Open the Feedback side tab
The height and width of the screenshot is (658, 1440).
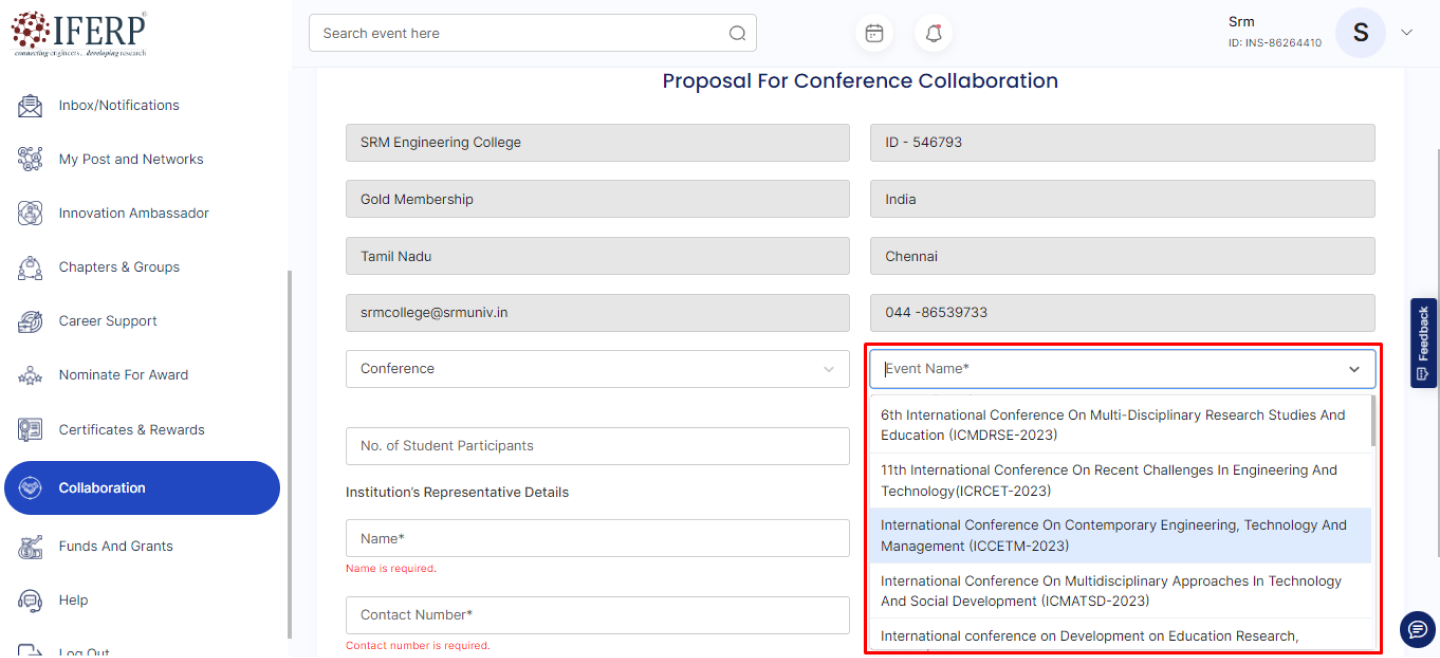point(1423,343)
